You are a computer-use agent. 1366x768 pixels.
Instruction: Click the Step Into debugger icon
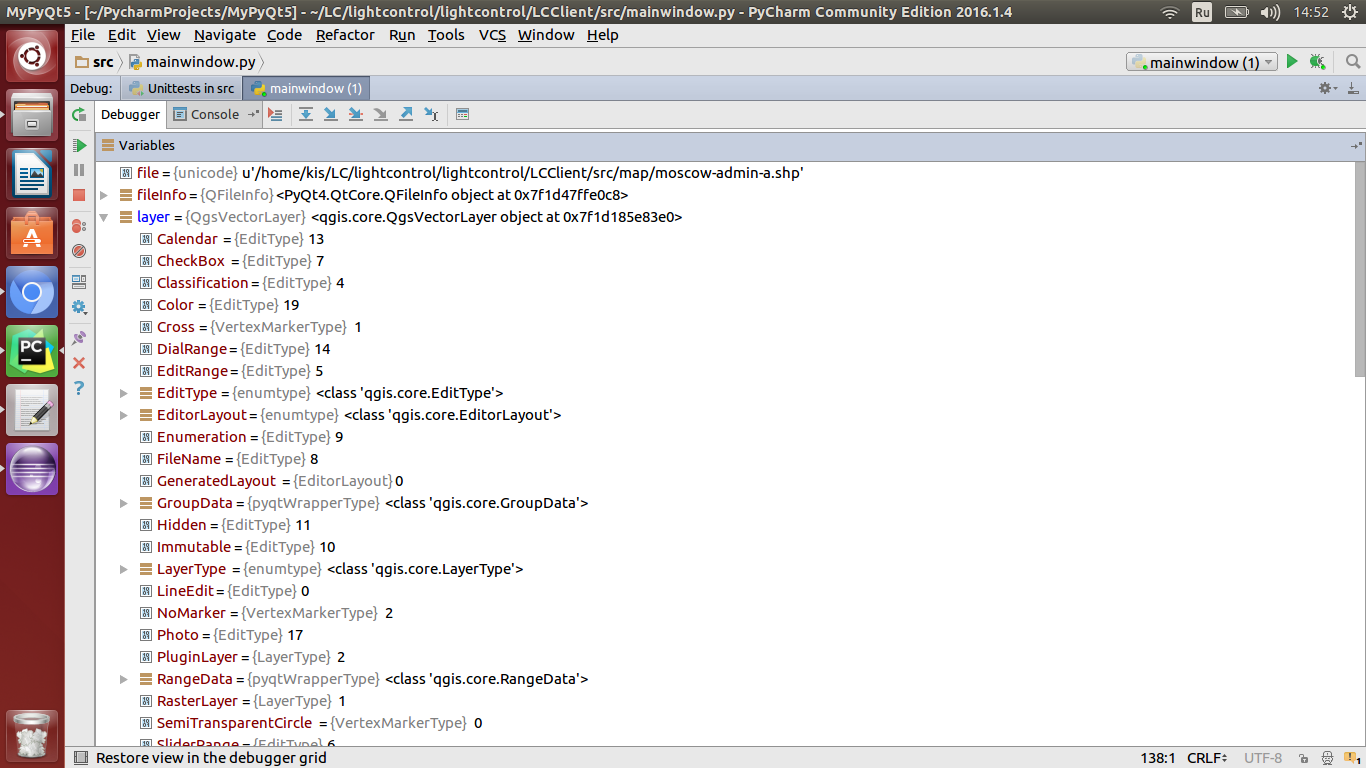(330, 114)
